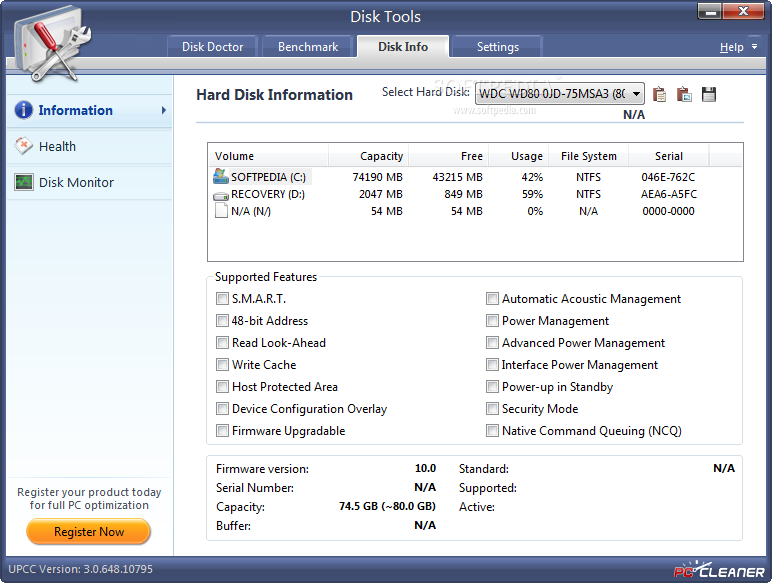Toggle the Write Cache checkbox
This screenshot has height=583, width=772.
(222, 364)
